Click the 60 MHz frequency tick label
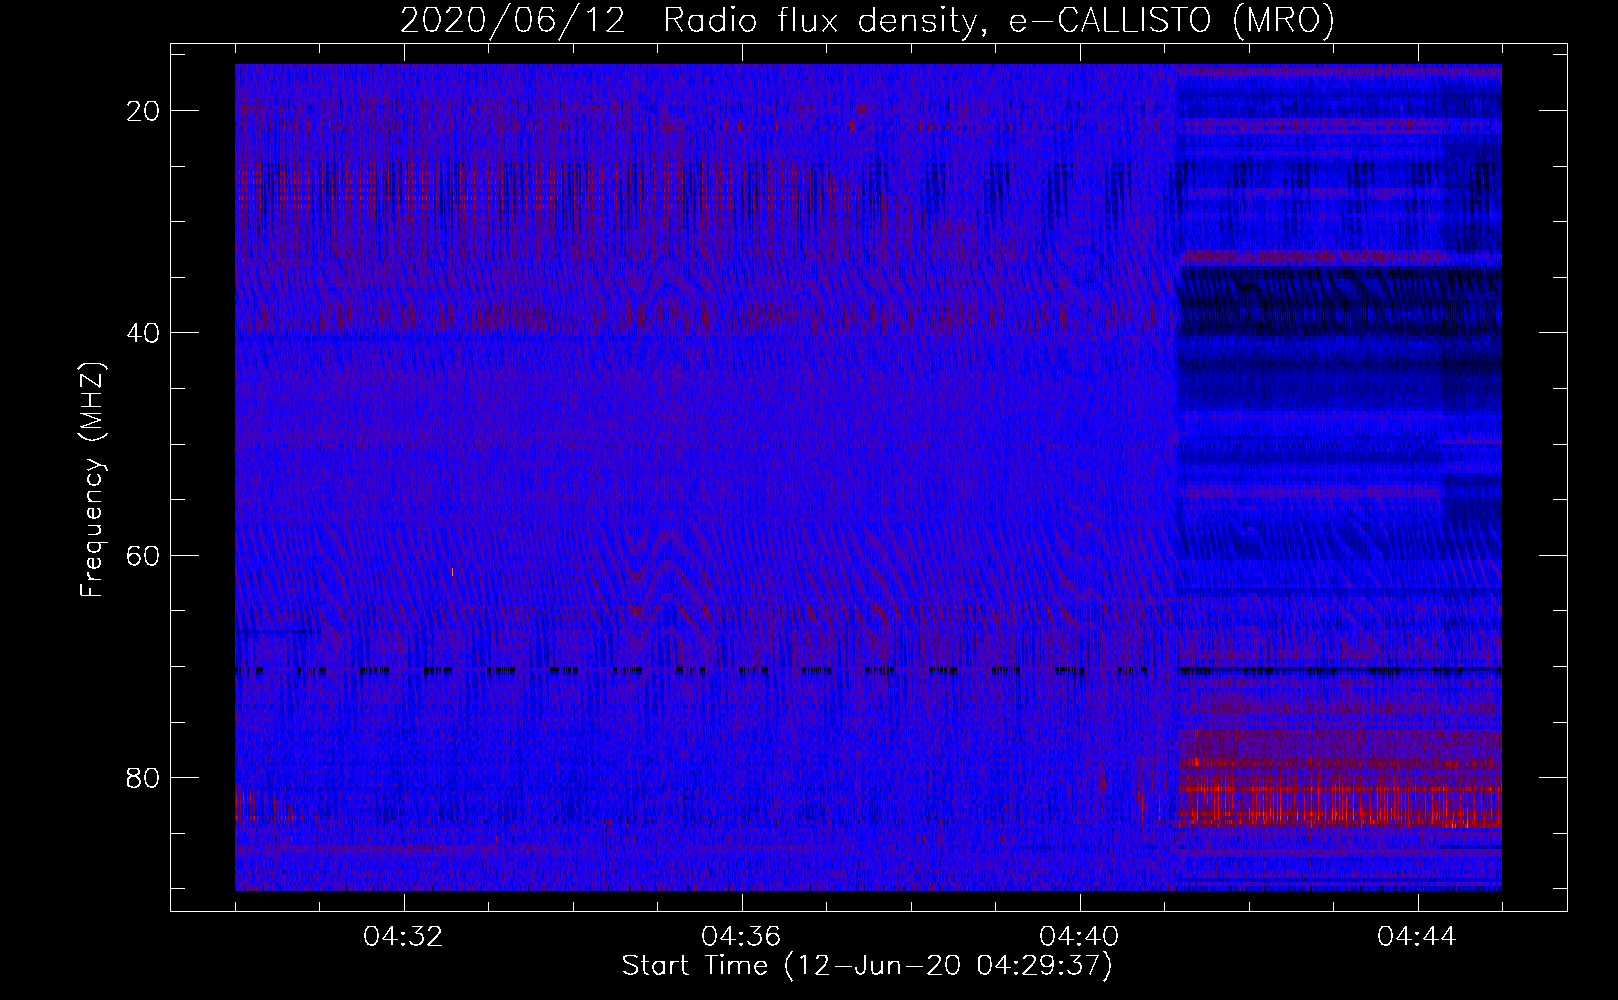1618x1000 pixels. pyautogui.click(x=143, y=555)
